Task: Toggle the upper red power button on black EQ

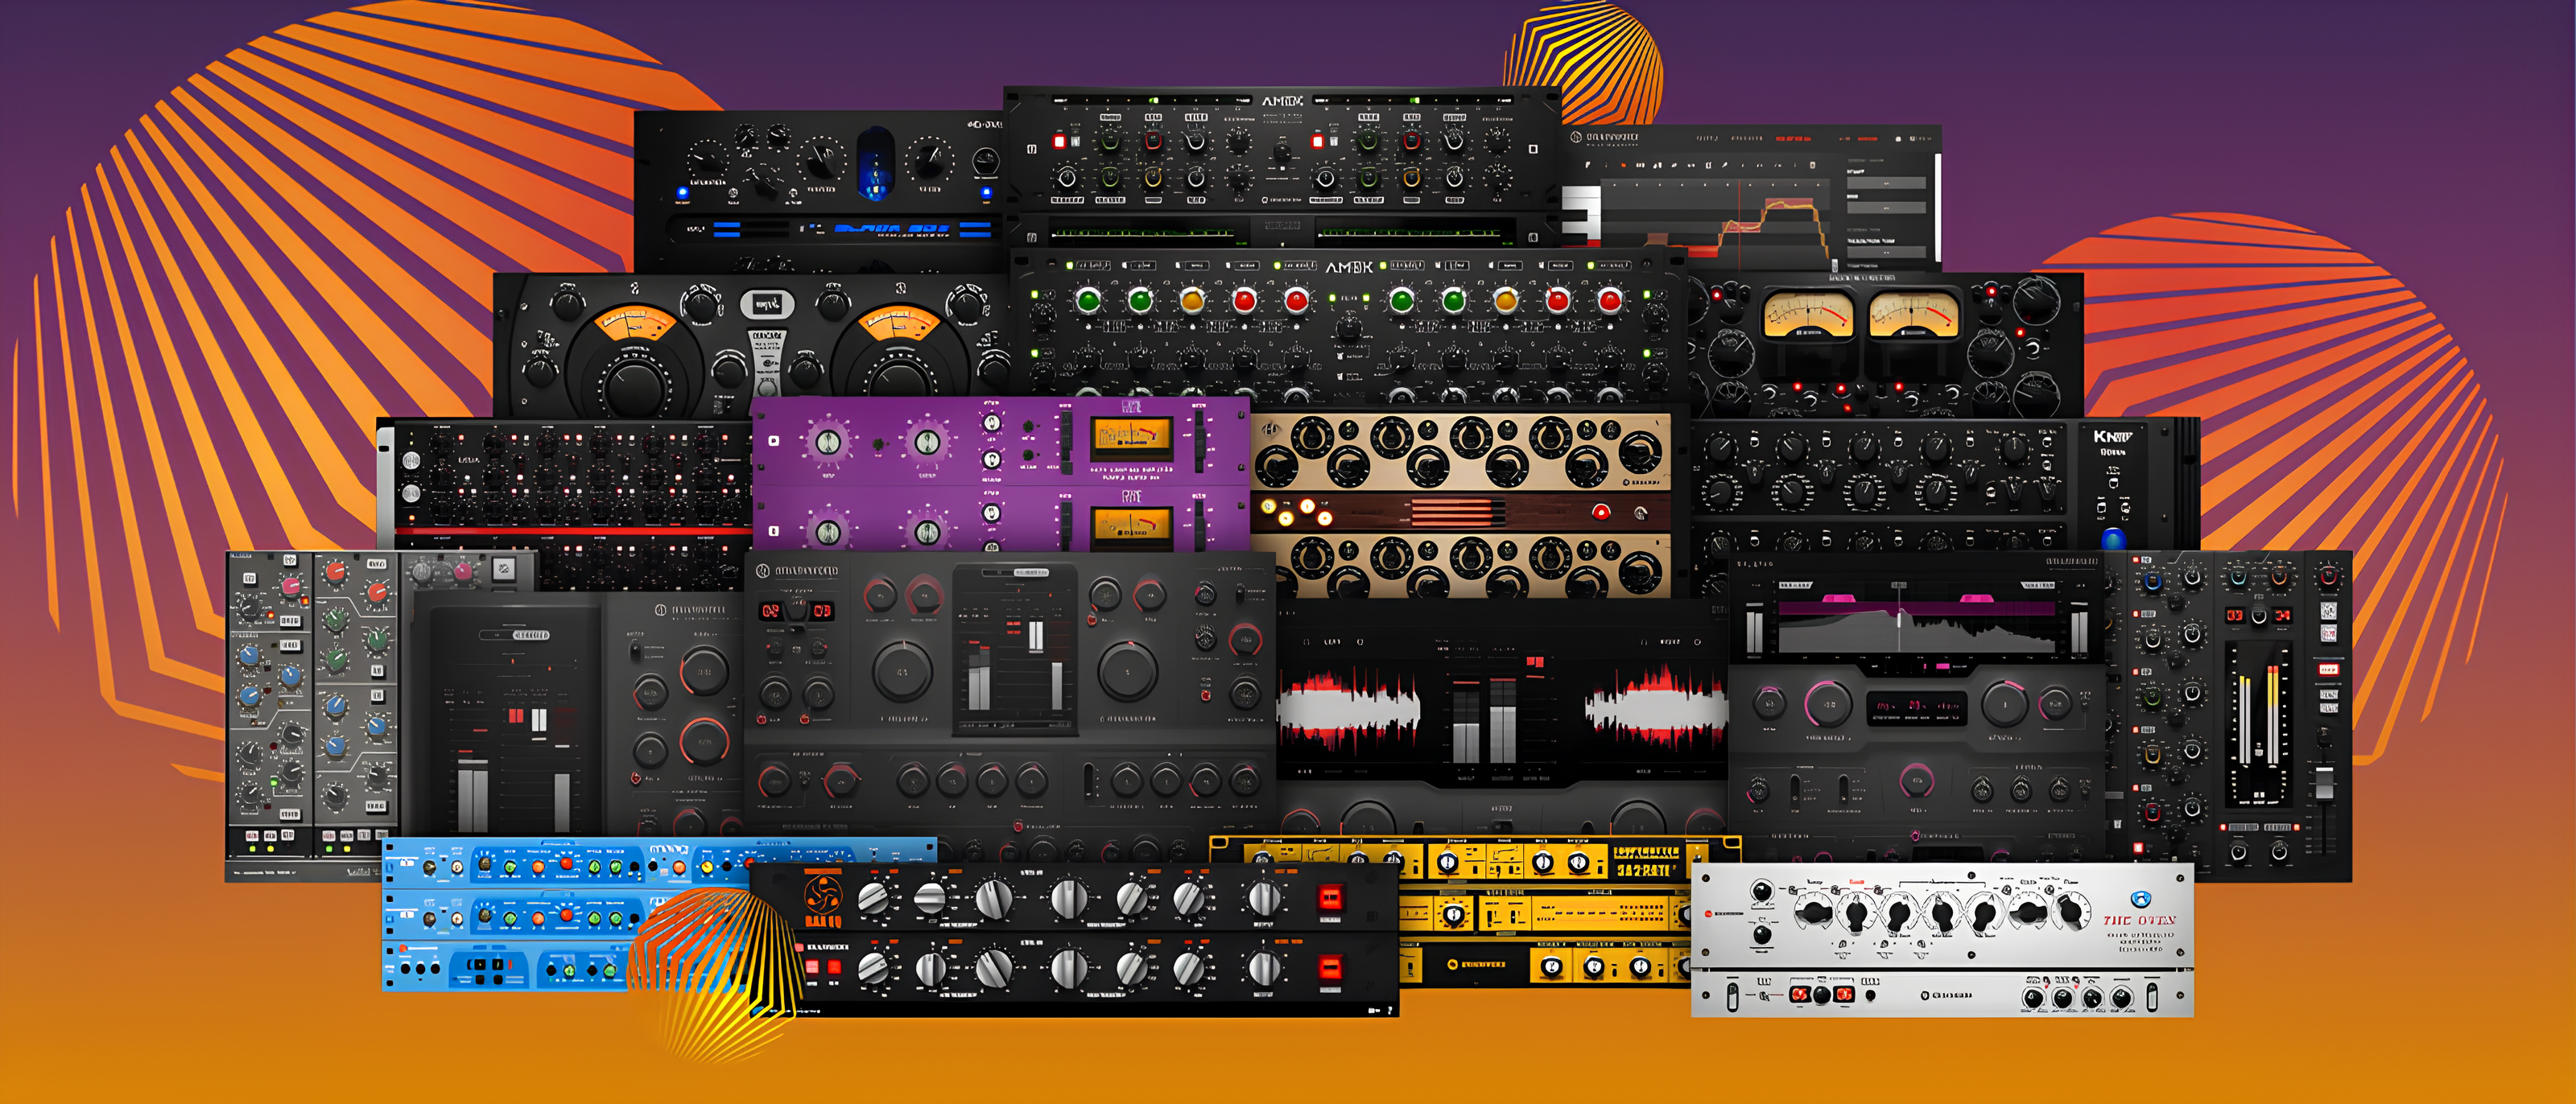Action: pyautogui.click(x=1330, y=897)
